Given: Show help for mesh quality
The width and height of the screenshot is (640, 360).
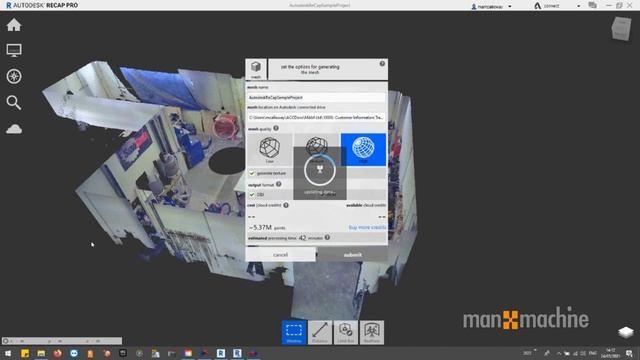Looking at the screenshot, I should pos(276,128).
